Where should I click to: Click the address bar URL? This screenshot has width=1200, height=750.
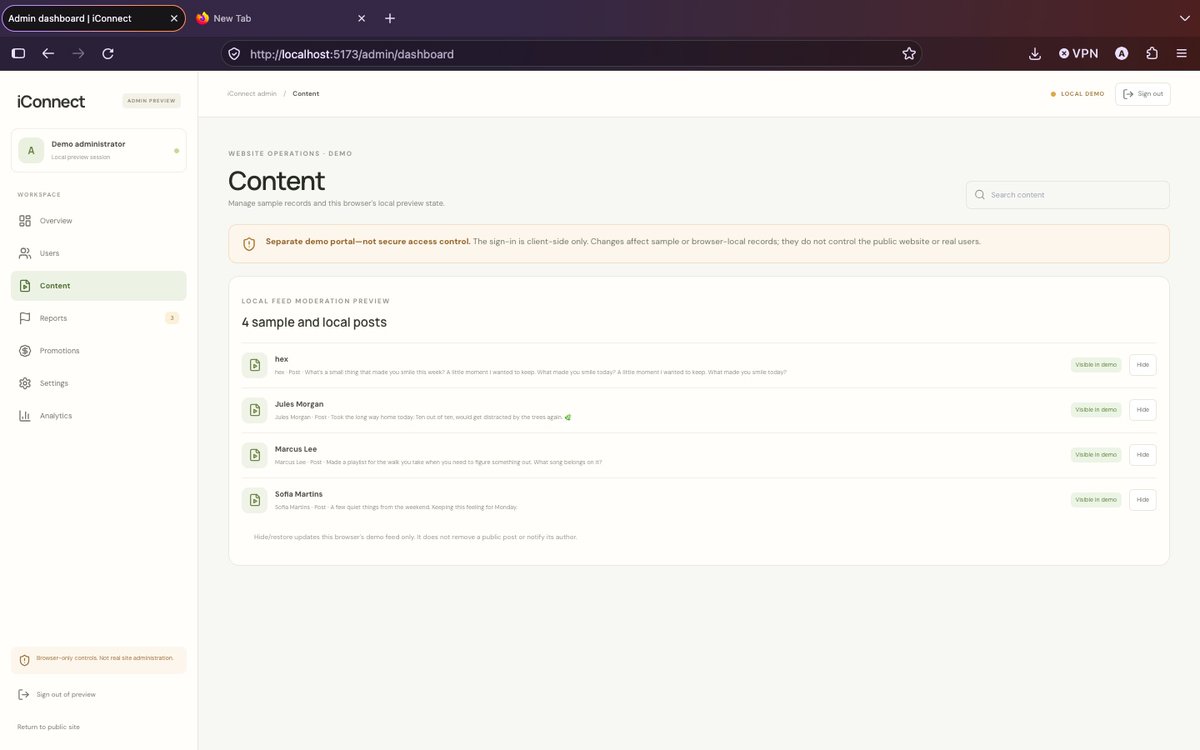352,54
